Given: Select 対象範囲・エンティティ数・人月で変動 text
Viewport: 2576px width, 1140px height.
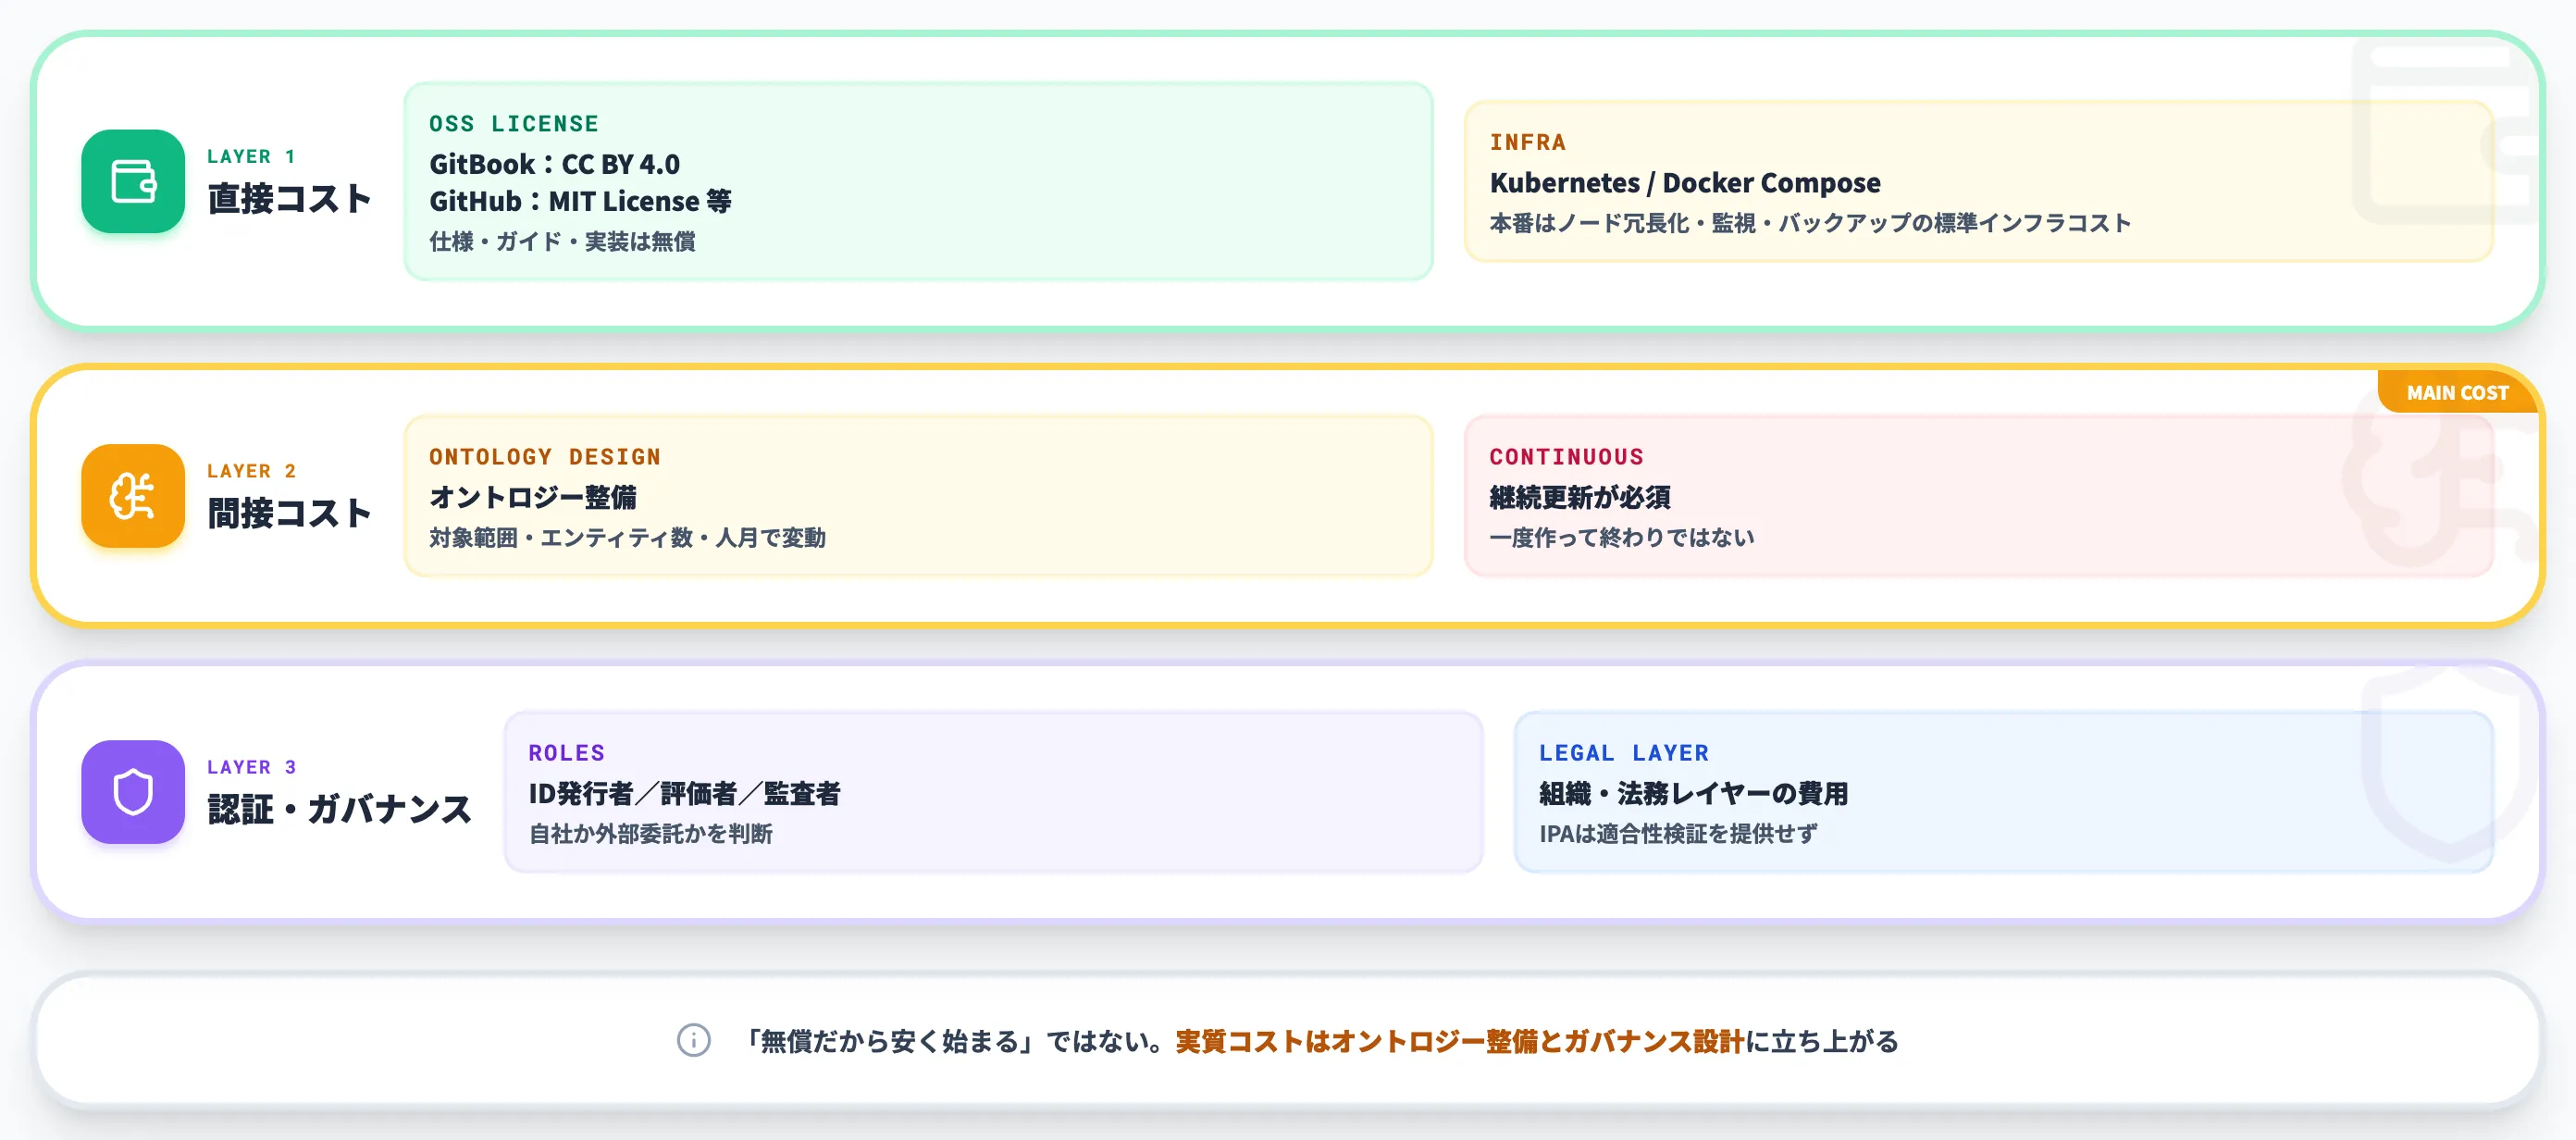Looking at the screenshot, I should click(x=627, y=537).
